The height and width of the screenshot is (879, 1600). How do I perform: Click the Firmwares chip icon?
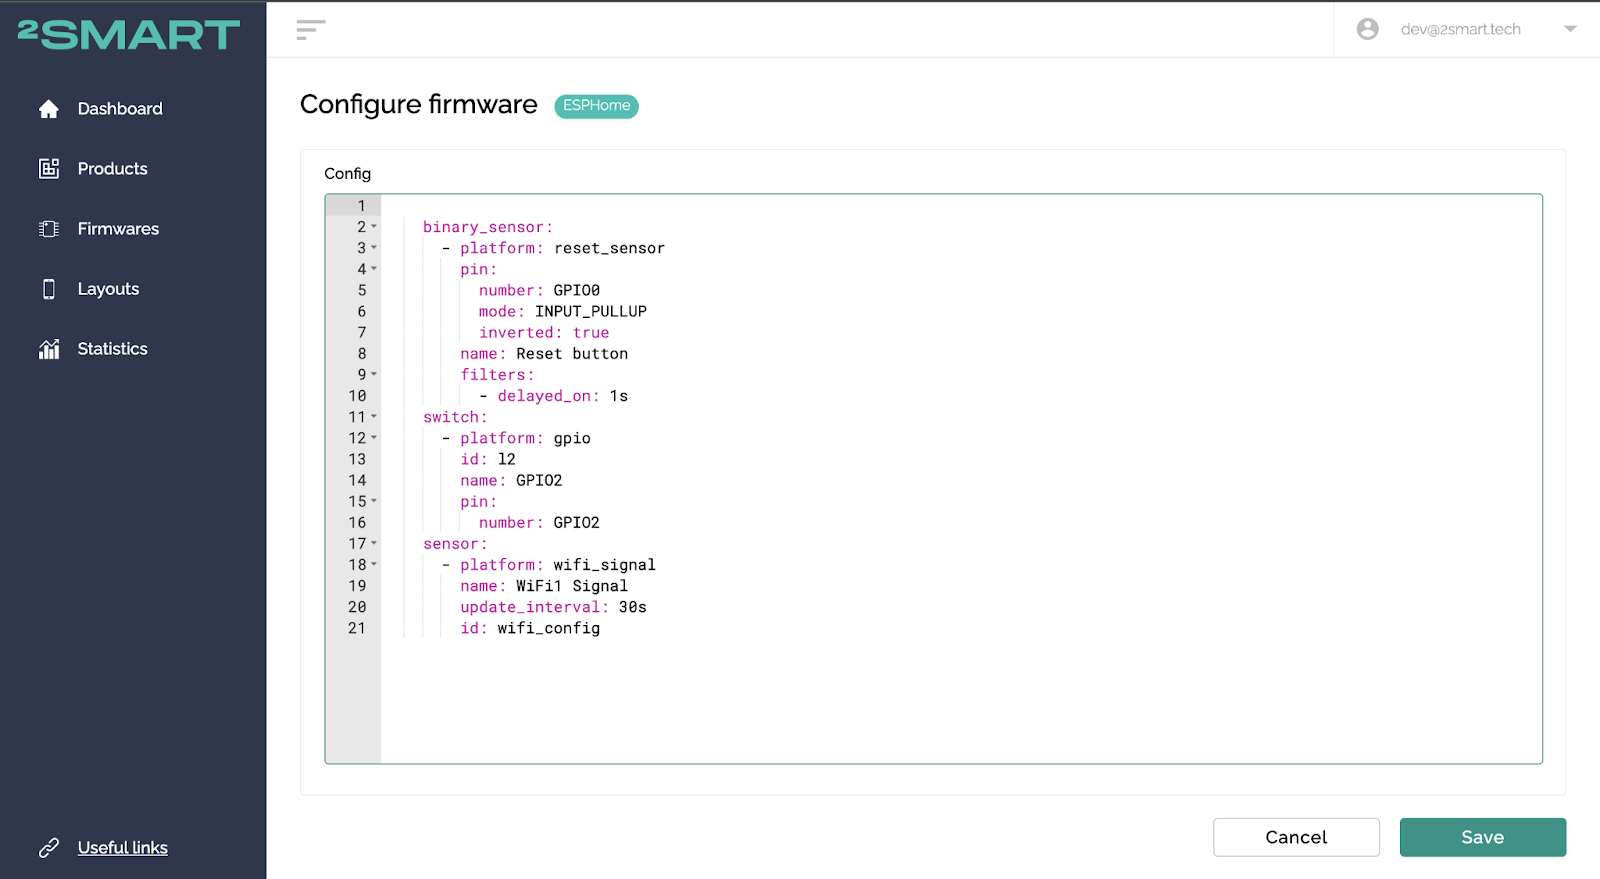pos(49,229)
